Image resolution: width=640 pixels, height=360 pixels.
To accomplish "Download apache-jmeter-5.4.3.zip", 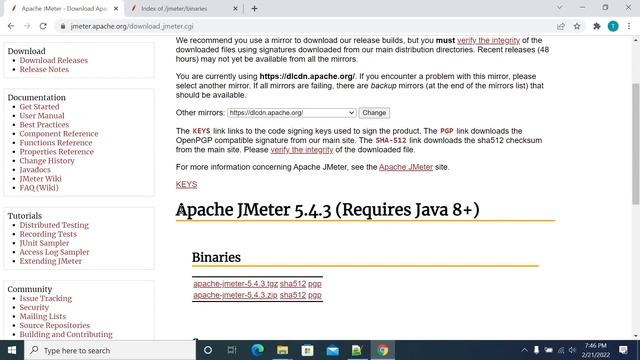I will [x=235, y=295].
